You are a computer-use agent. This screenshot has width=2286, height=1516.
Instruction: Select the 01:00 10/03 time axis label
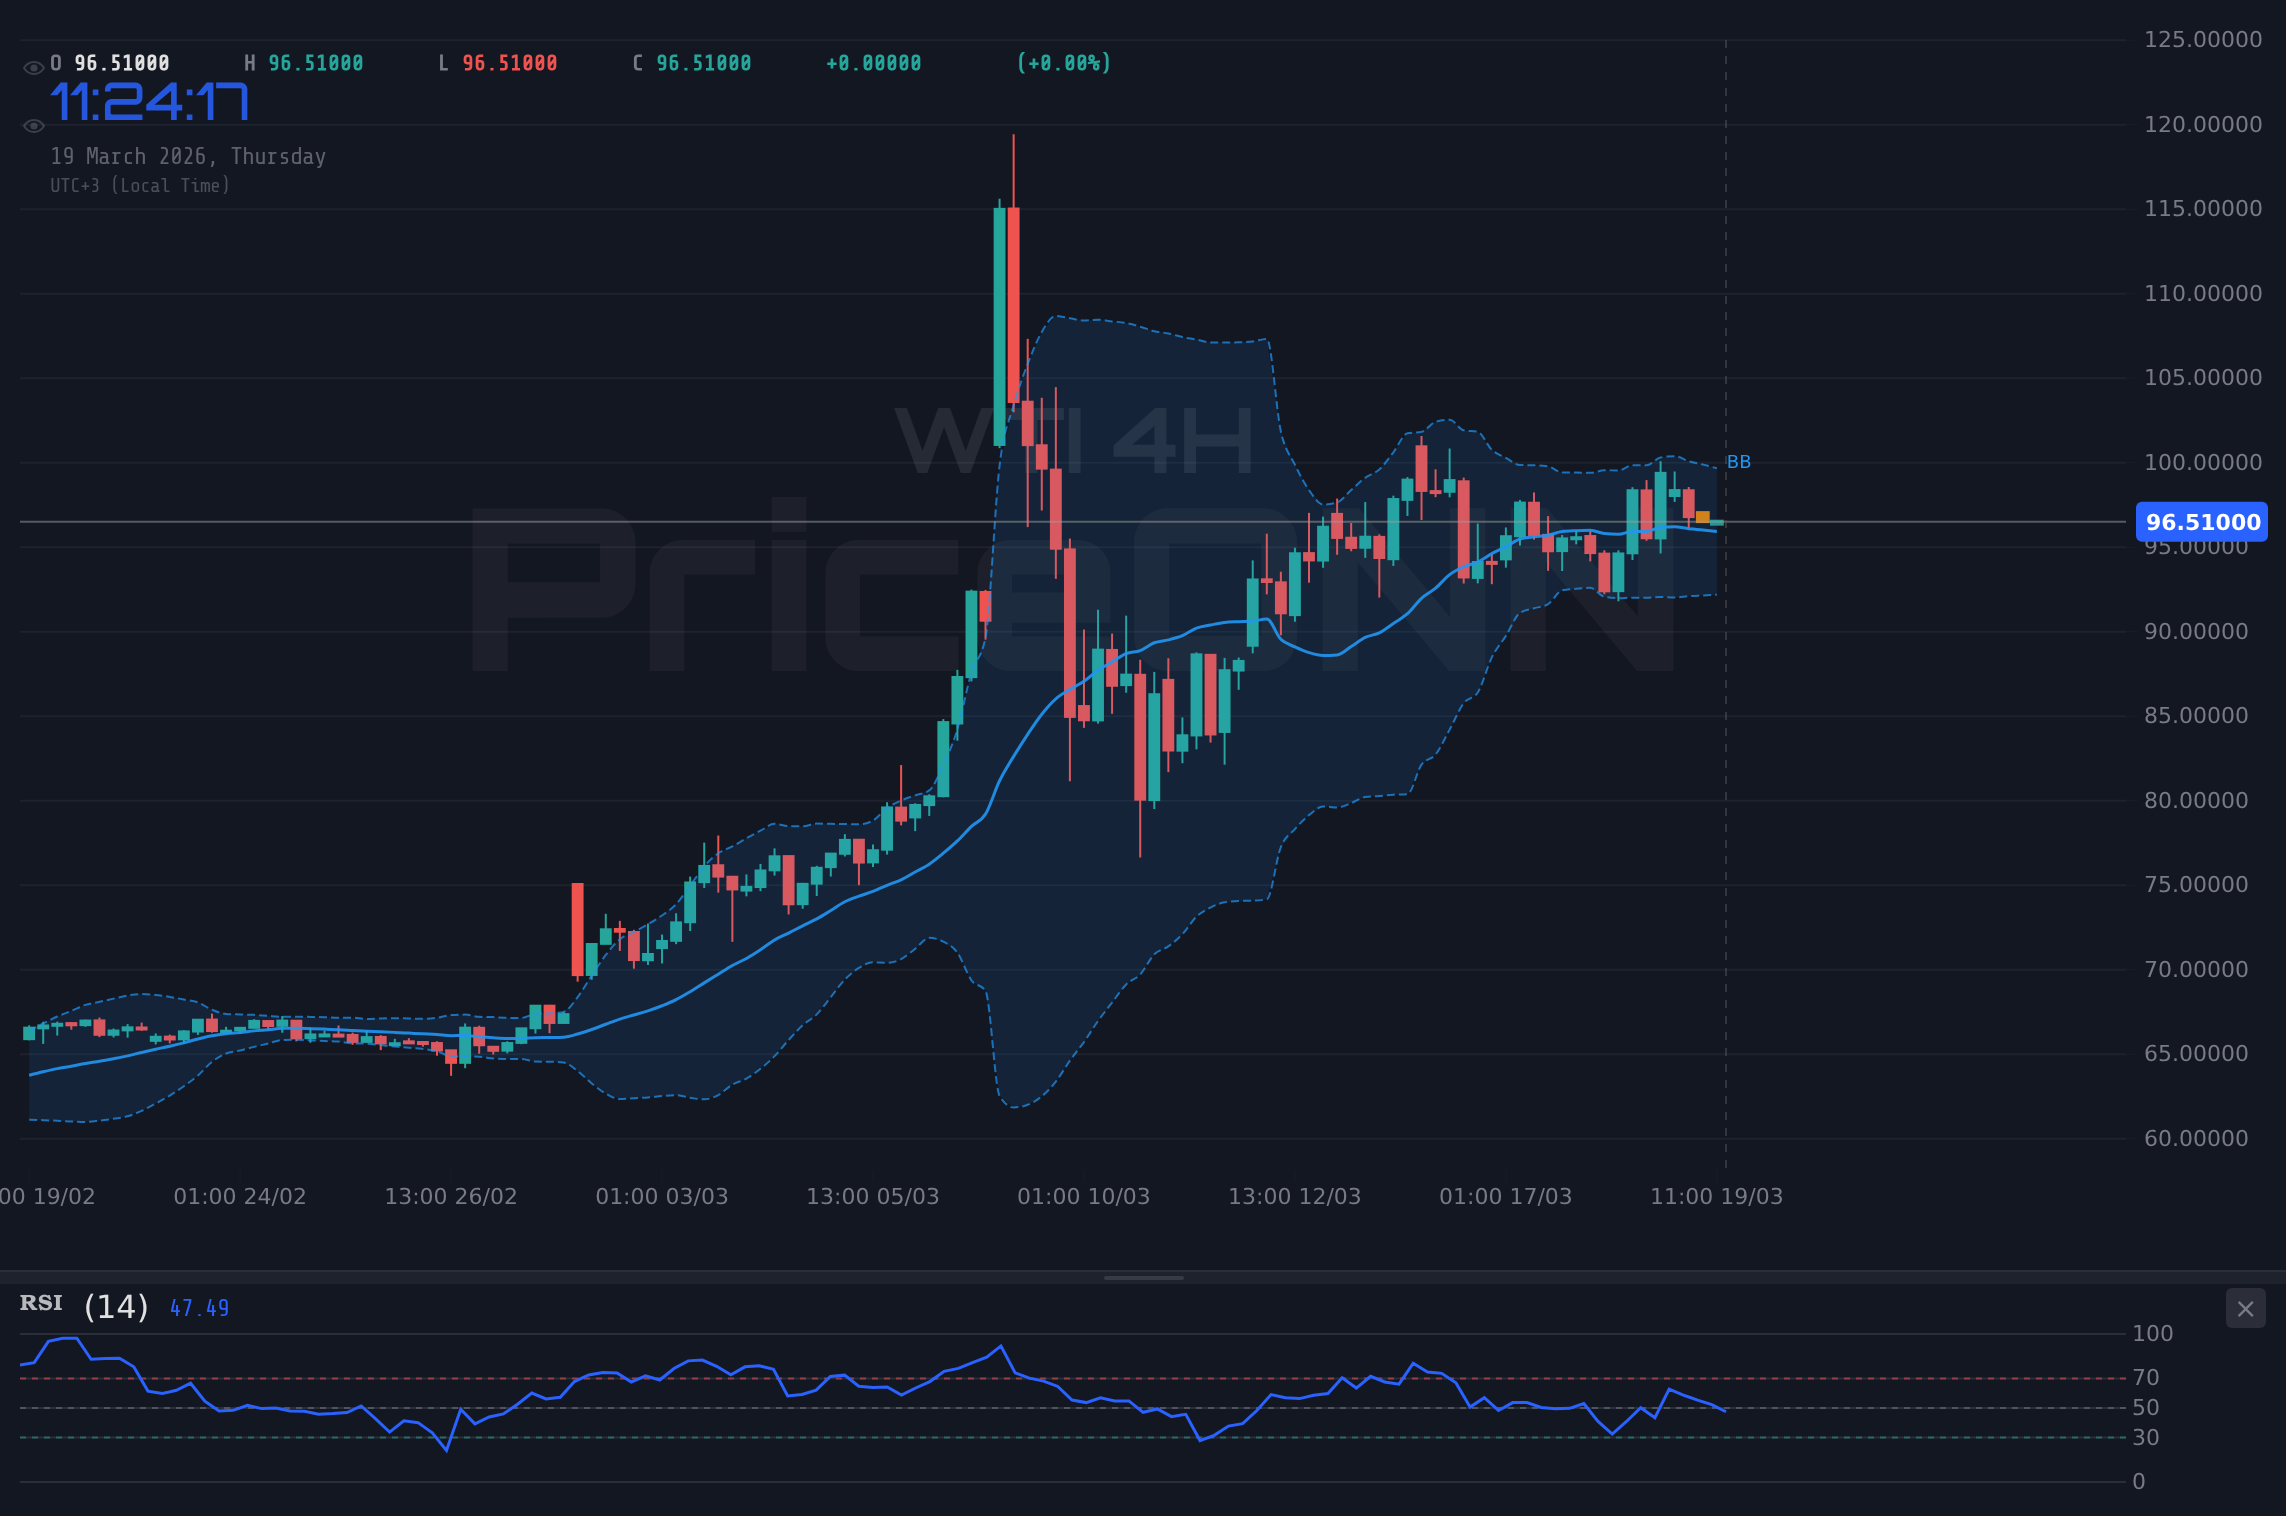coord(1083,1197)
